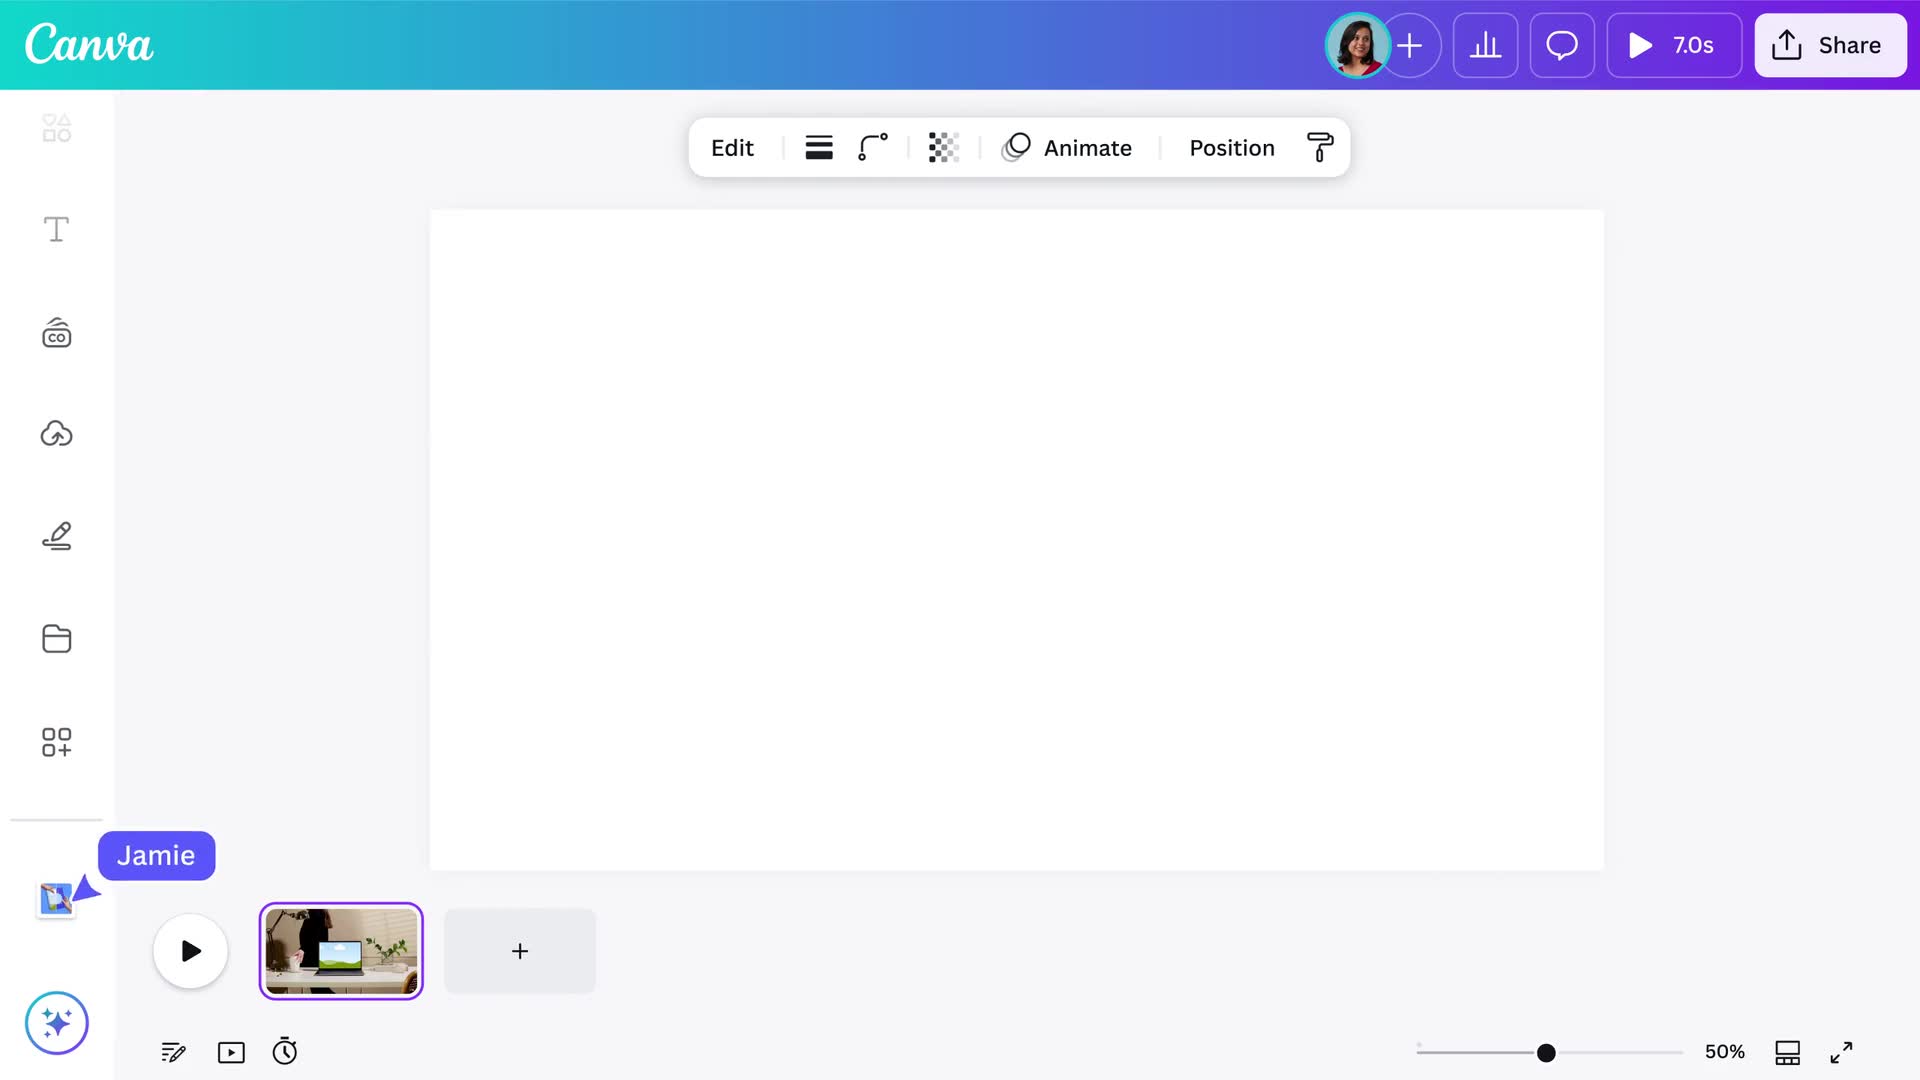
Task: Open the line weight border style options
Action: tap(819, 148)
